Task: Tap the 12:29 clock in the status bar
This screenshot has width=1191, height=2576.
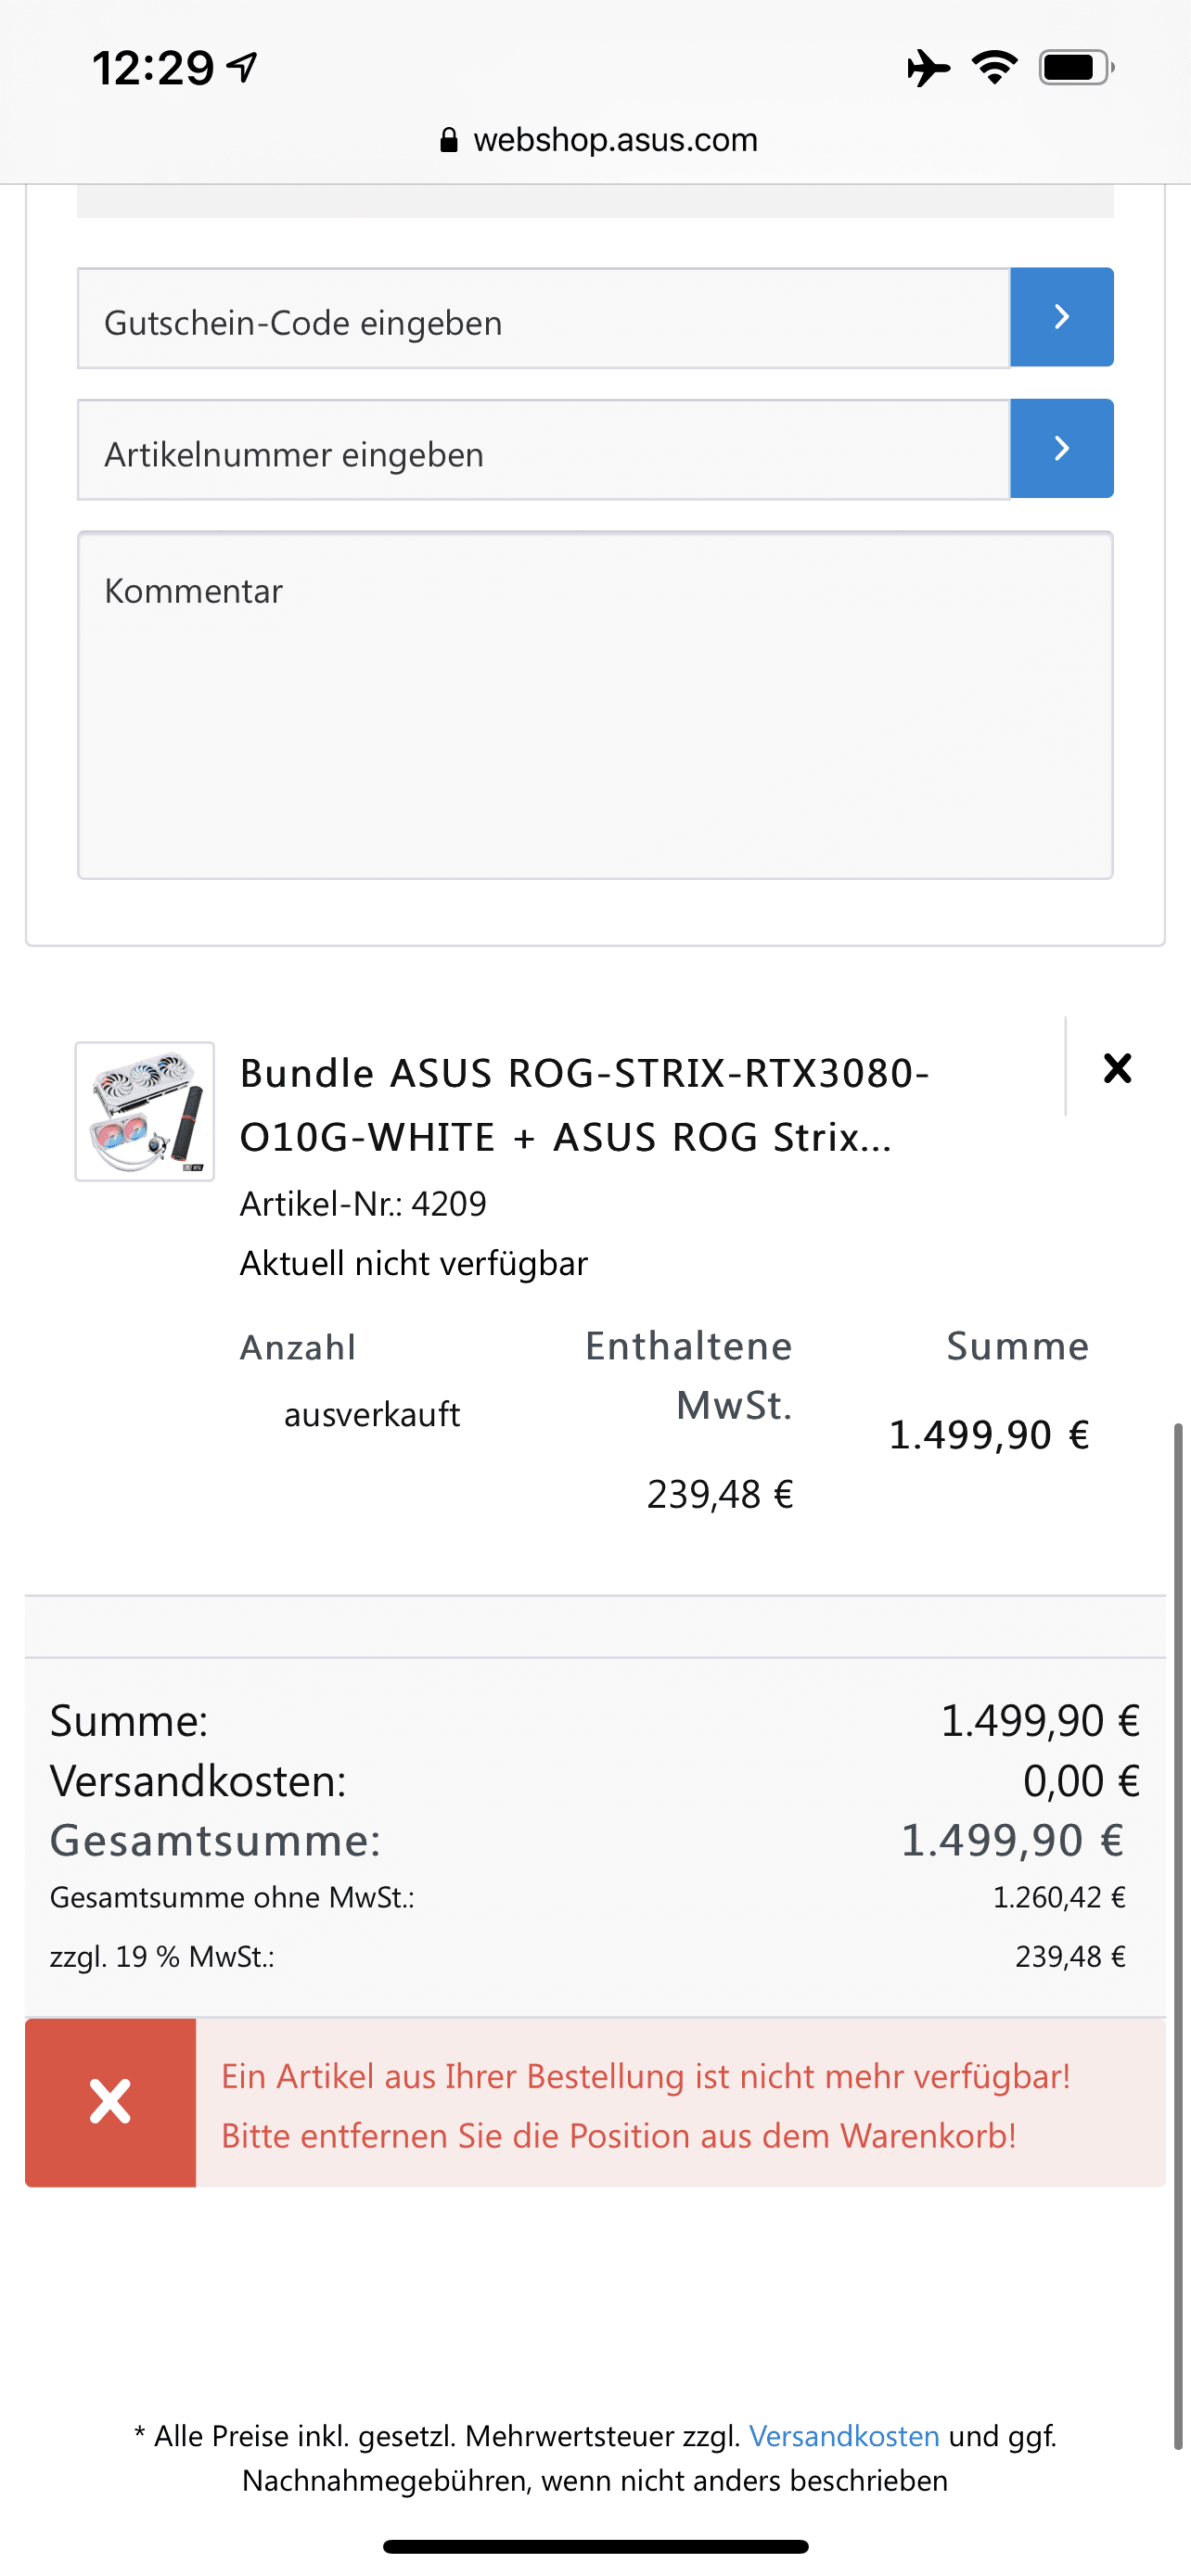Action: click(x=153, y=68)
